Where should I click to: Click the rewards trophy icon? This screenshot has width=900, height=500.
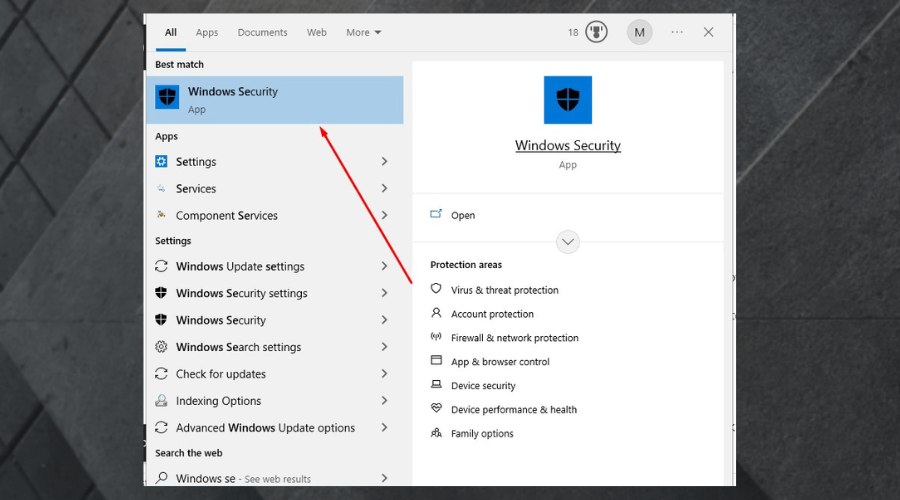coord(596,32)
